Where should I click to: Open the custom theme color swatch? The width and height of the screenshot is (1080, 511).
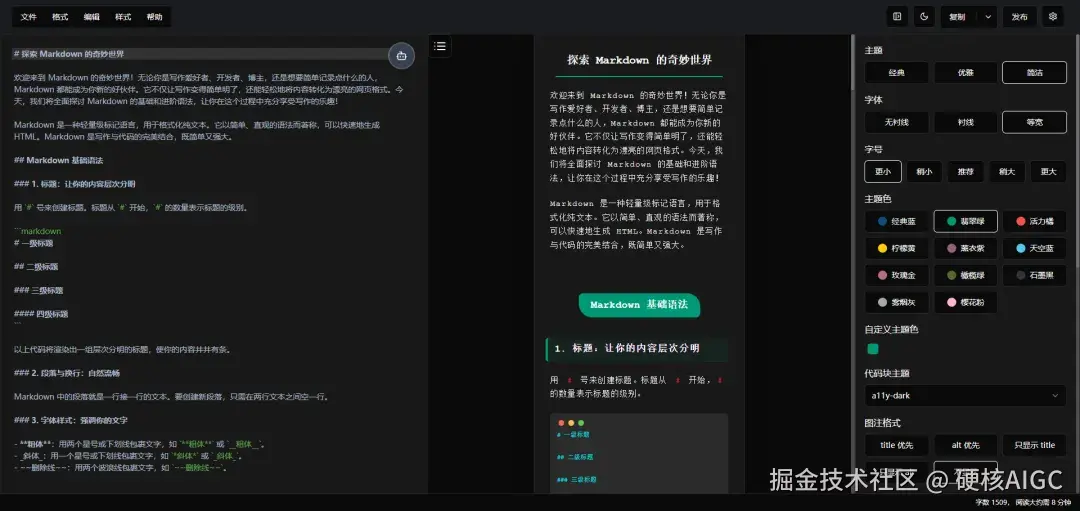(x=873, y=349)
